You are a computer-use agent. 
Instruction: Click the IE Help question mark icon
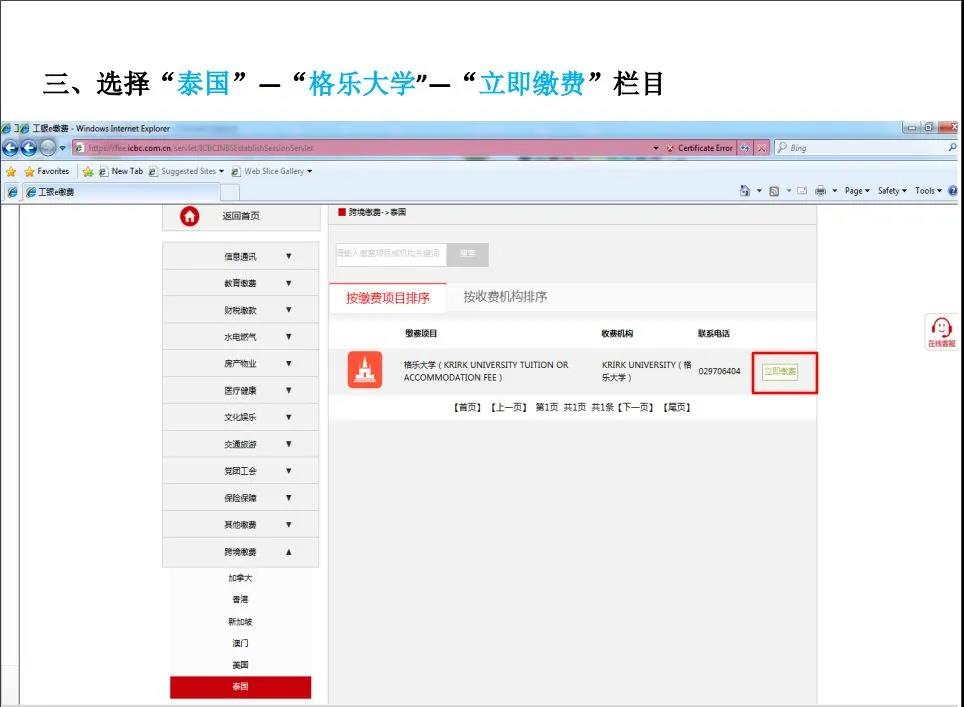point(953,191)
